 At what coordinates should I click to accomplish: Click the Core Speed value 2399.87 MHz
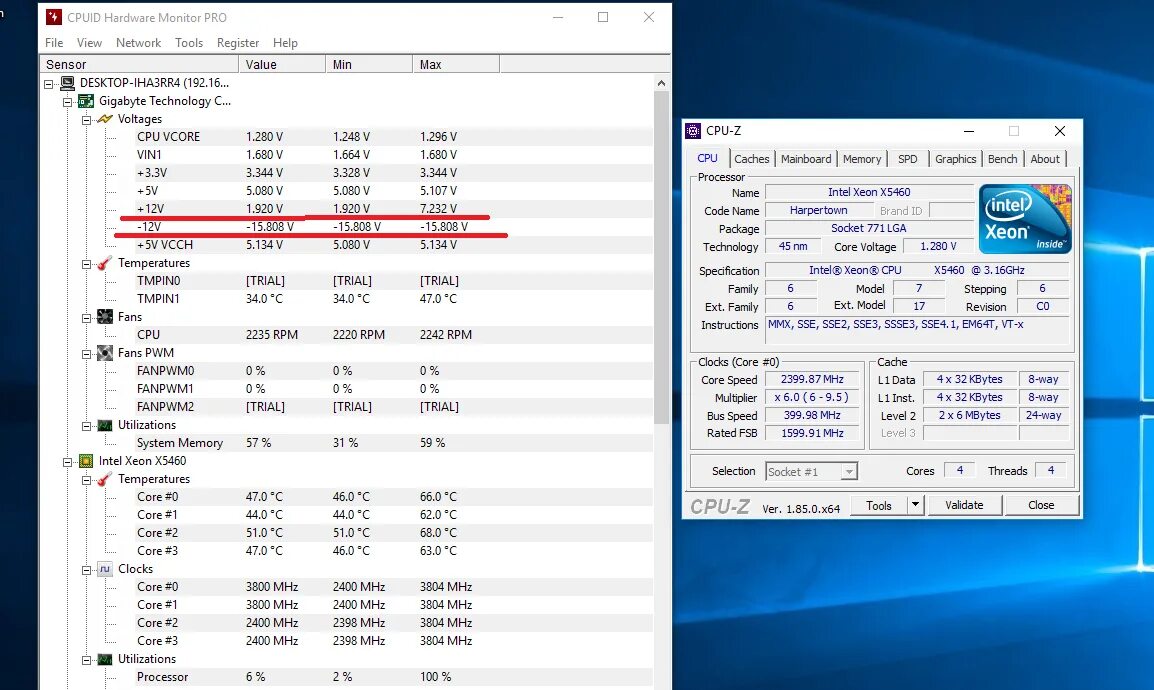[813, 380]
